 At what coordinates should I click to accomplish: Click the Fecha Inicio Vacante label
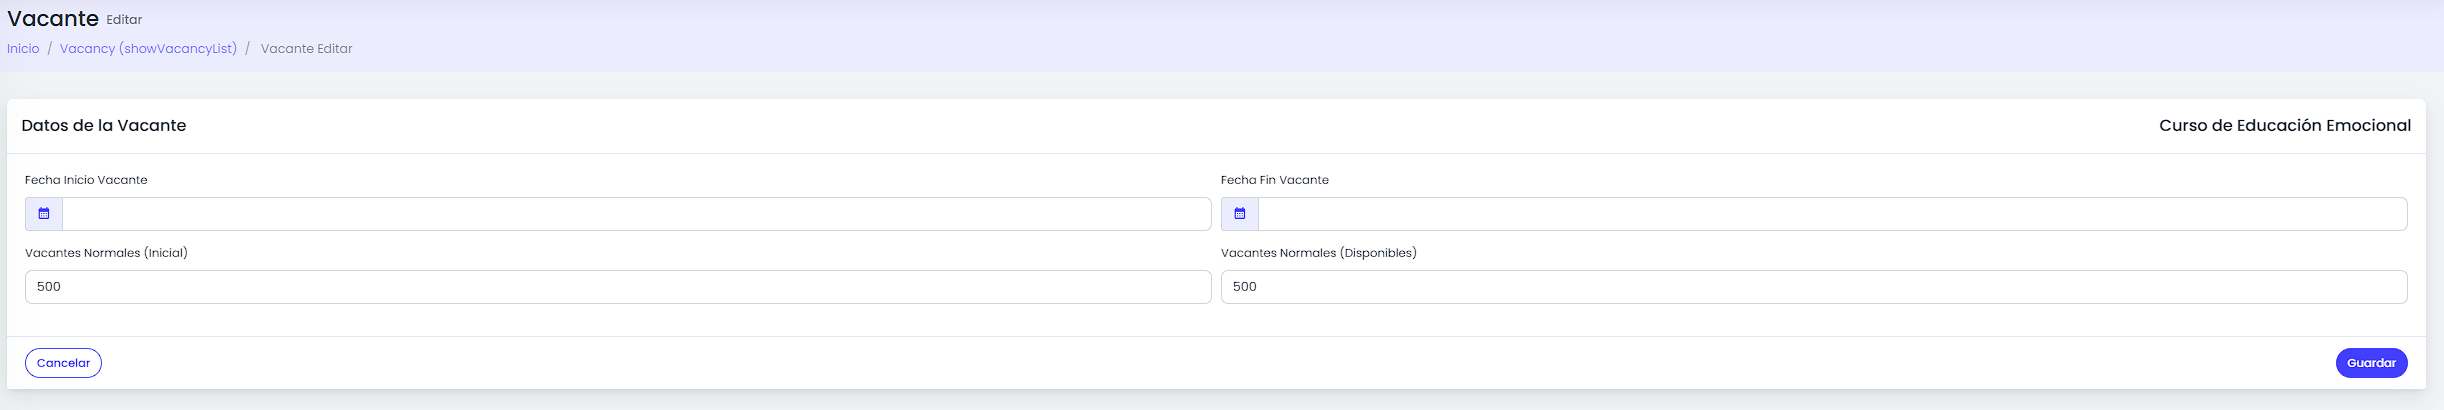pyautogui.click(x=86, y=180)
